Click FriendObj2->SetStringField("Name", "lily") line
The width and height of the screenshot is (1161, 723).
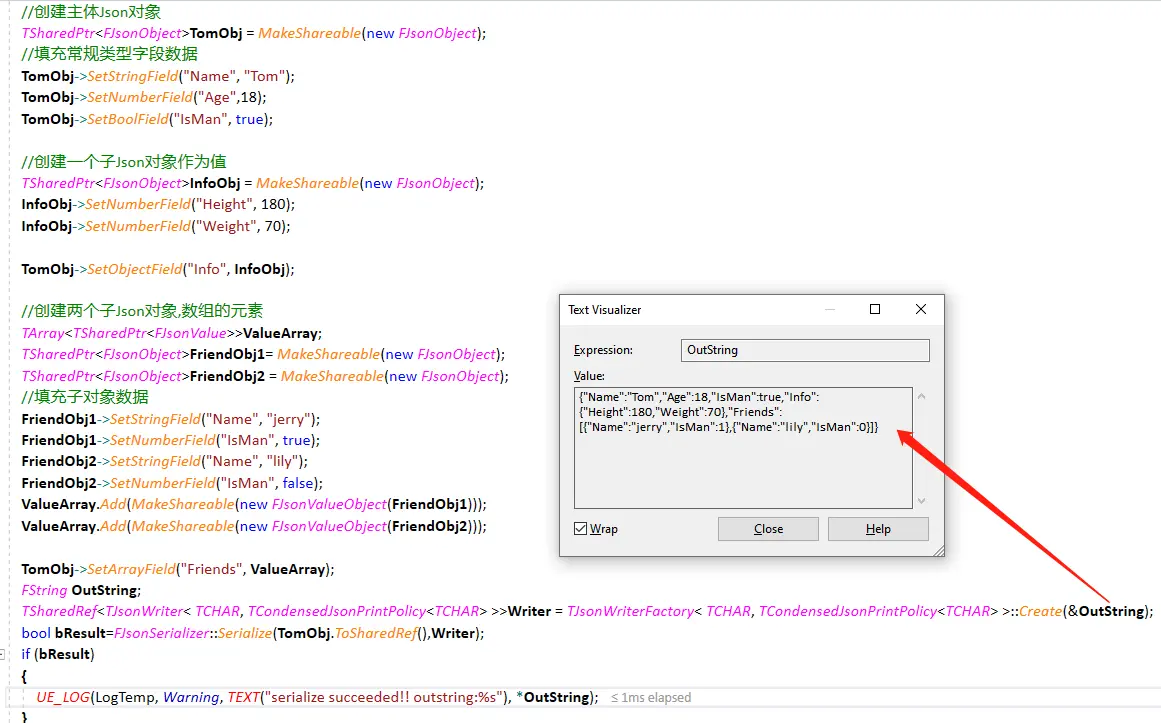[164, 462]
